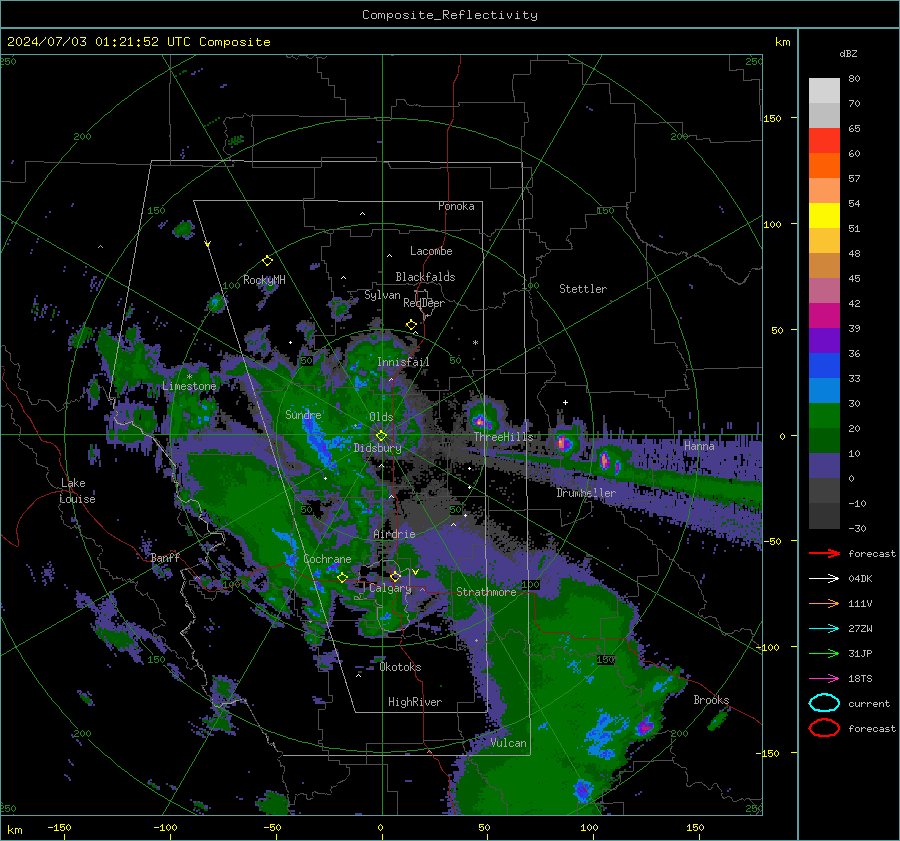This screenshot has width=900, height=841.
Task: Click the orange 111V arrow in legend
Action: pos(824,603)
